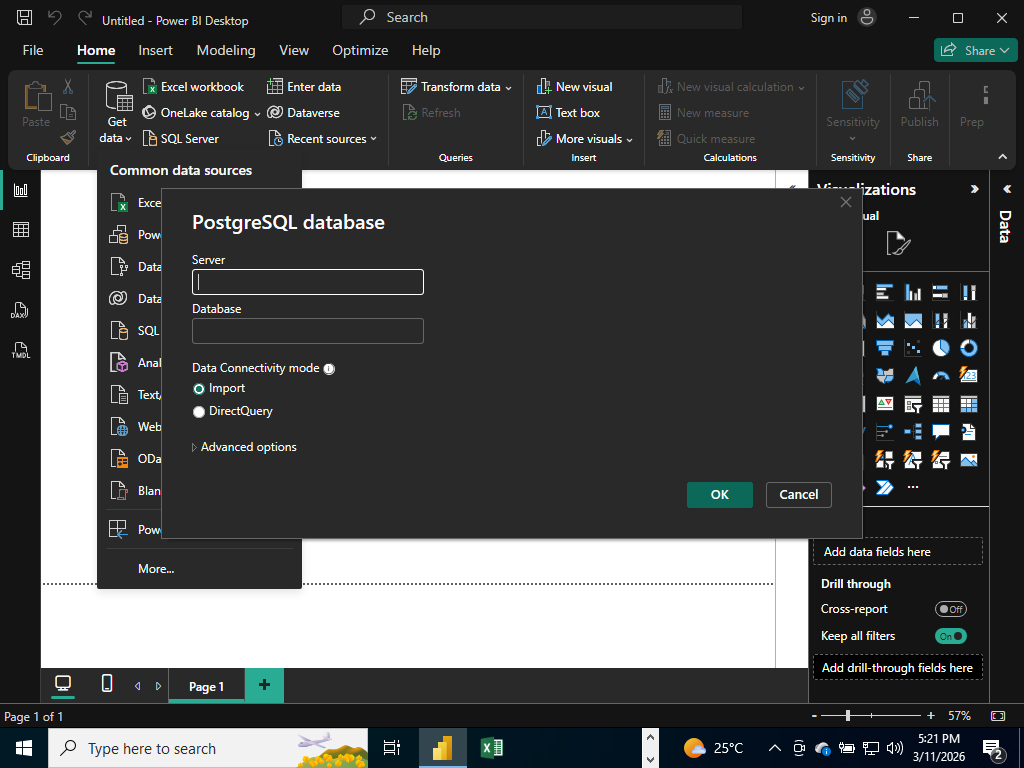Expand Advanced options in PostgreSQL dialog

[x=244, y=447]
